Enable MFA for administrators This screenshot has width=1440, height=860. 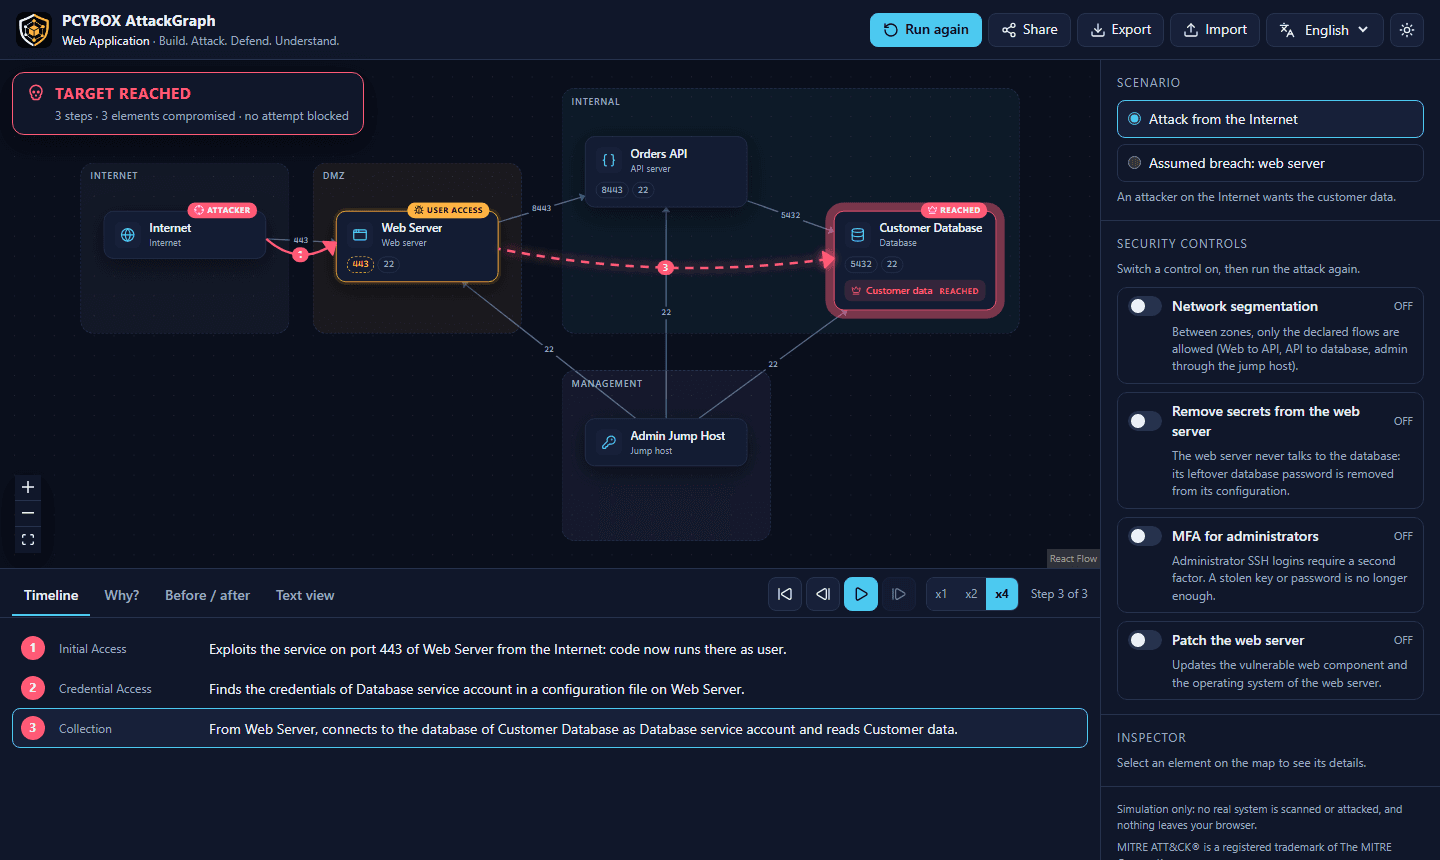[1146, 536]
